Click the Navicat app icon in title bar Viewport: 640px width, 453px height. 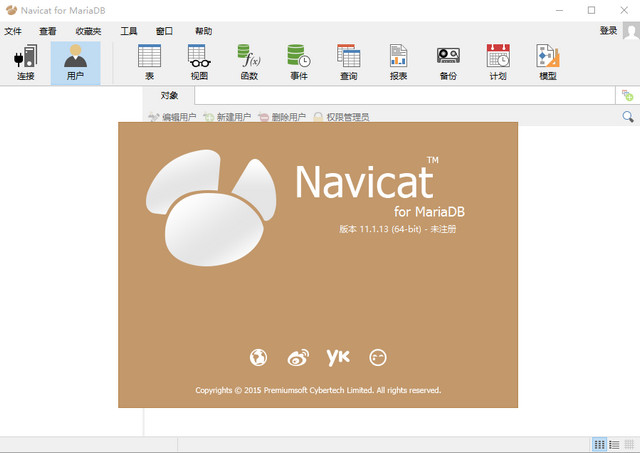click(x=11, y=10)
